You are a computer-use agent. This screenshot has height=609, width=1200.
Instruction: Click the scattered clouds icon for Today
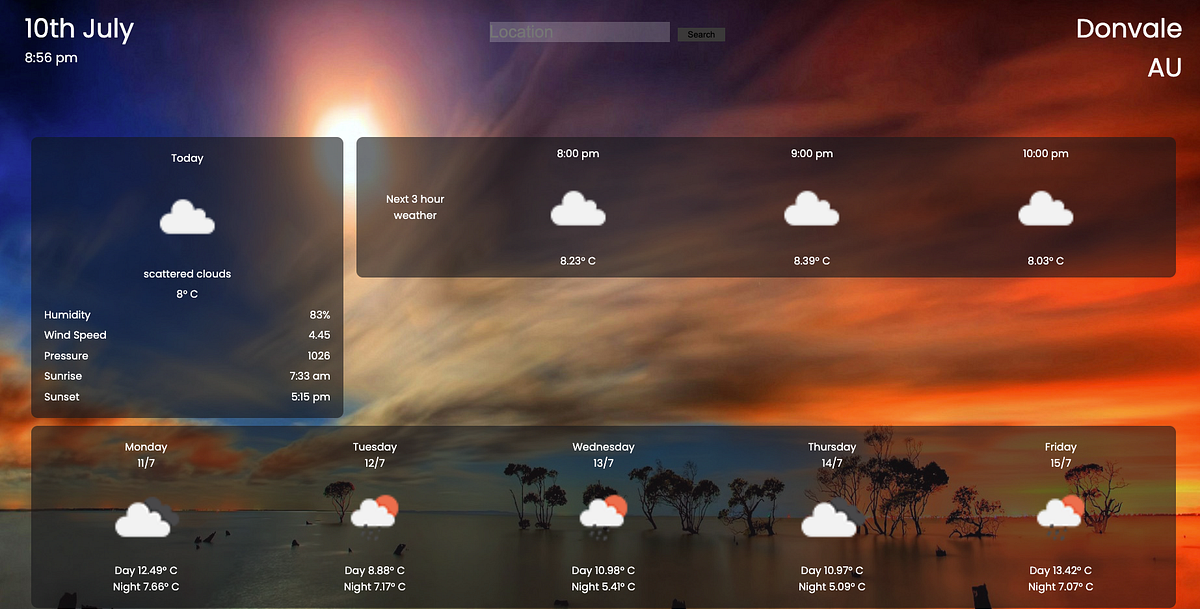tap(187, 218)
